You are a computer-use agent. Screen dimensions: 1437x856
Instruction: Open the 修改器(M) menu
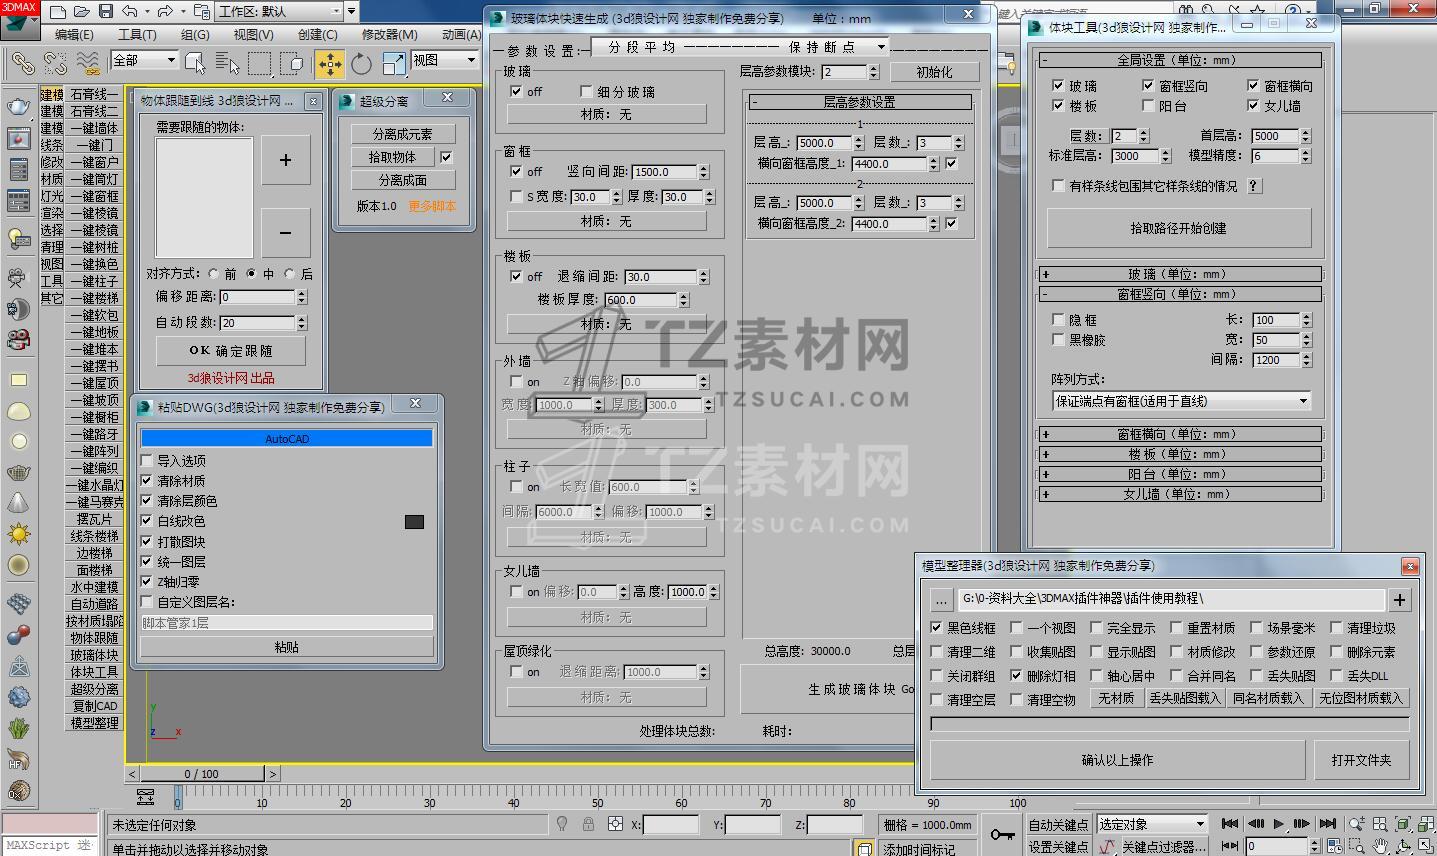click(x=389, y=34)
